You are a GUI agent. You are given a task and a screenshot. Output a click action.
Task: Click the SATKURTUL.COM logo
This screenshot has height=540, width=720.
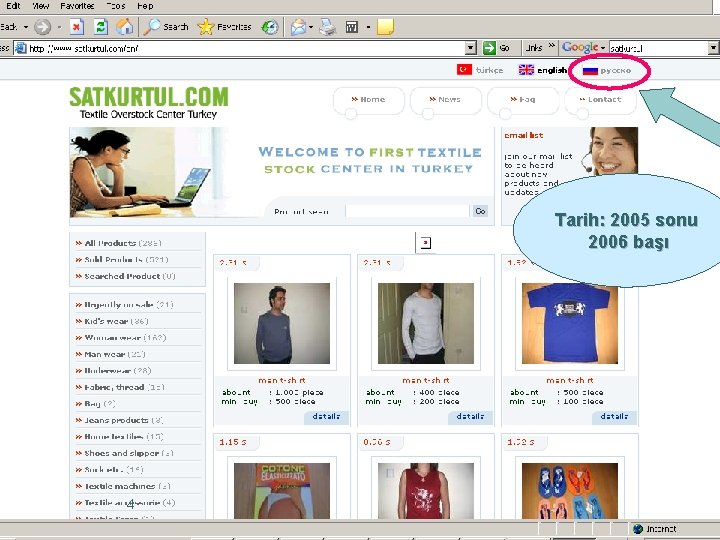point(149,102)
